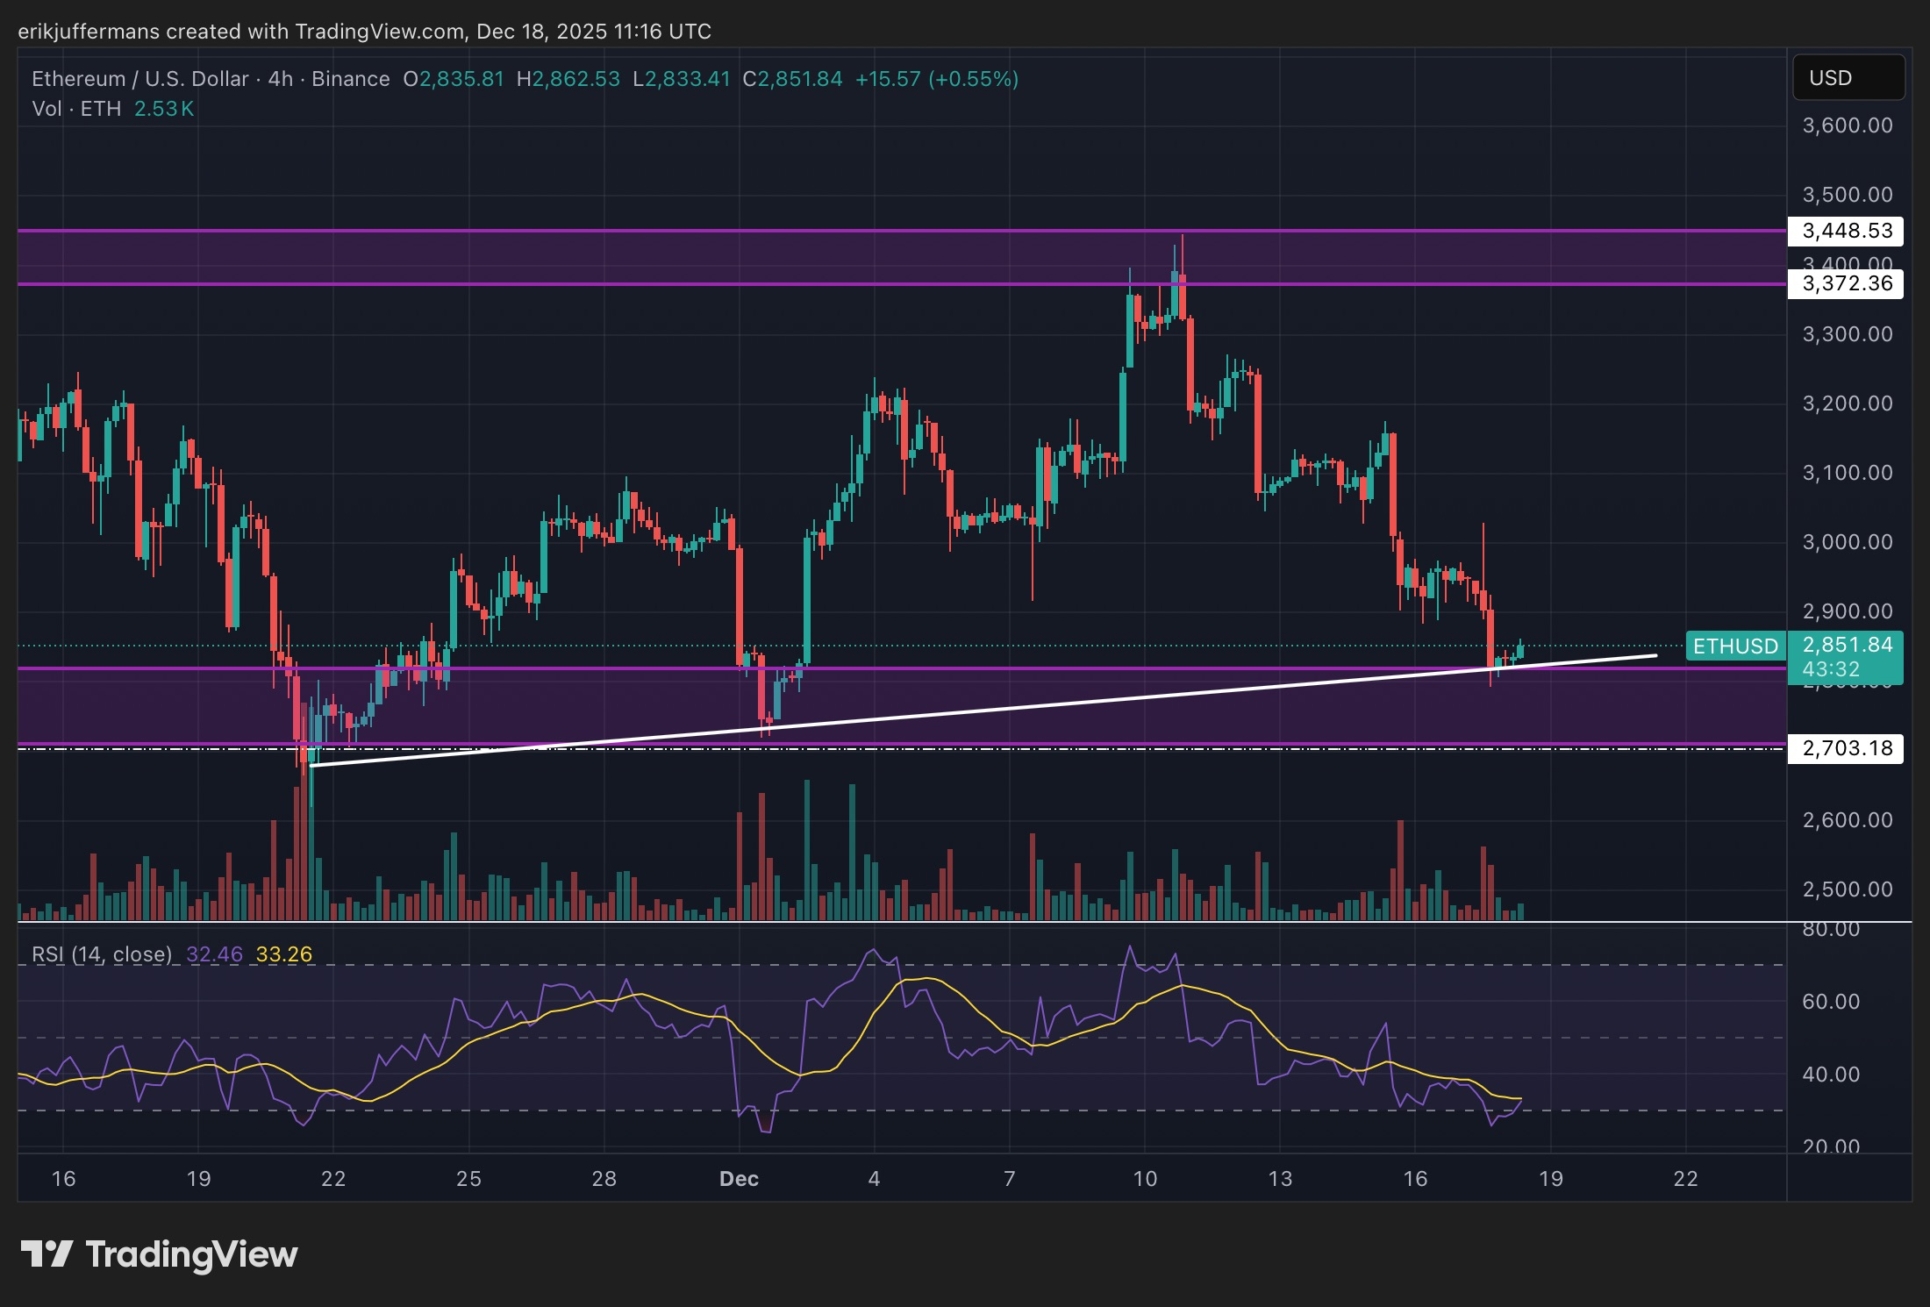Select the 3,448.53 price level label

coord(1846,231)
